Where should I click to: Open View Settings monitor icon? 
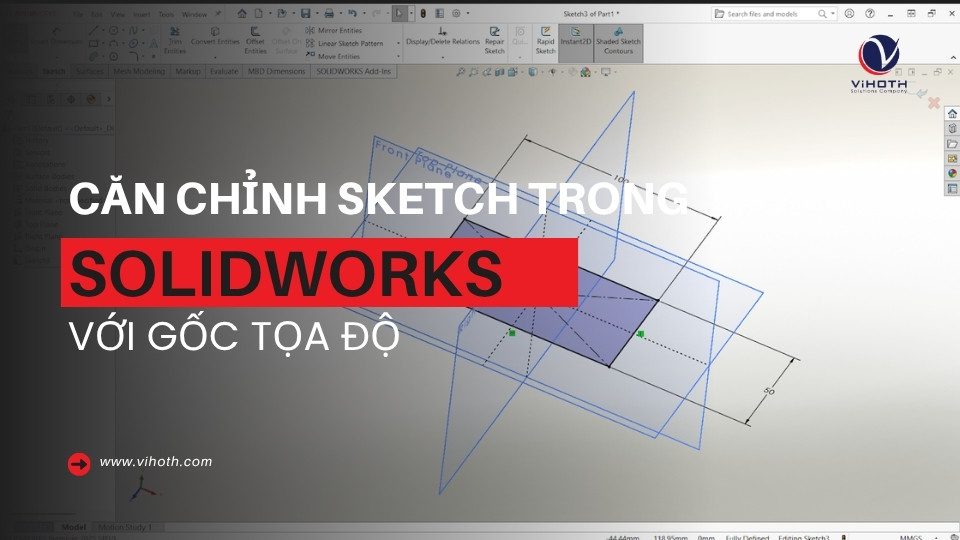606,72
